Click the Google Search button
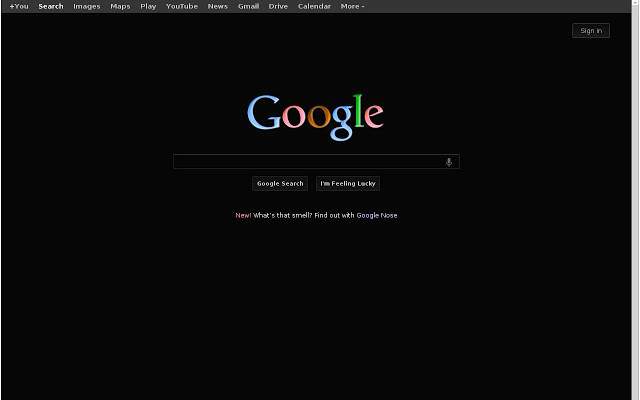Viewport: 640px width, 400px height. tap(280, 184)
